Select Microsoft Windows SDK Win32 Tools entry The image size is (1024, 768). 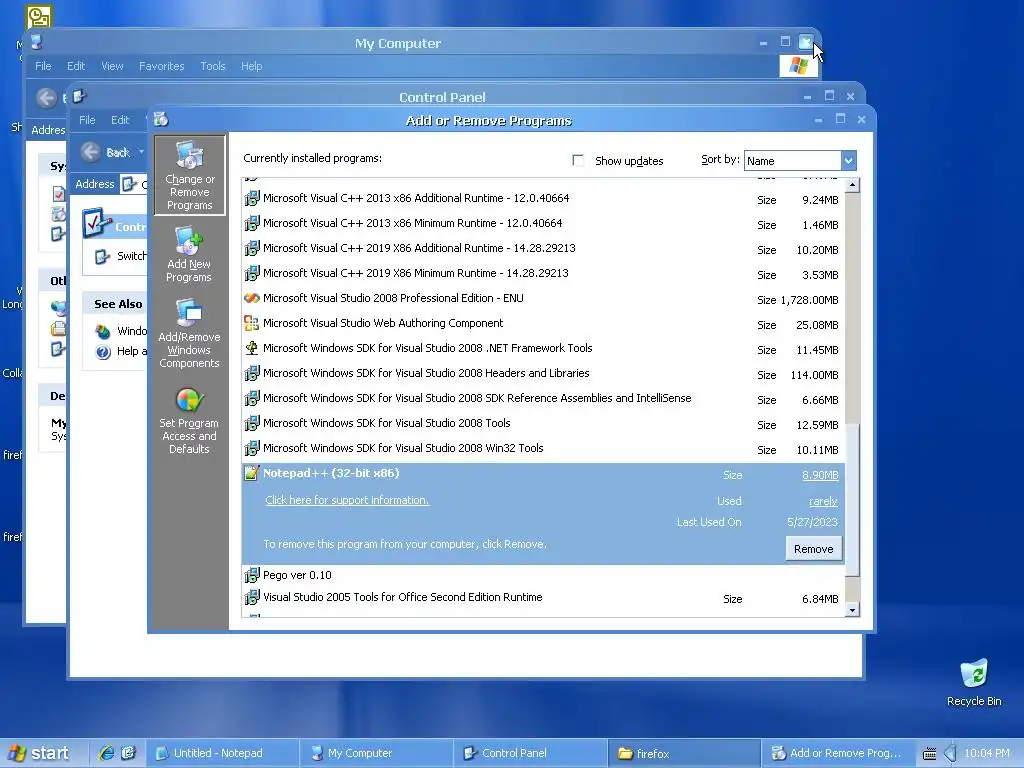click(543, 449)
